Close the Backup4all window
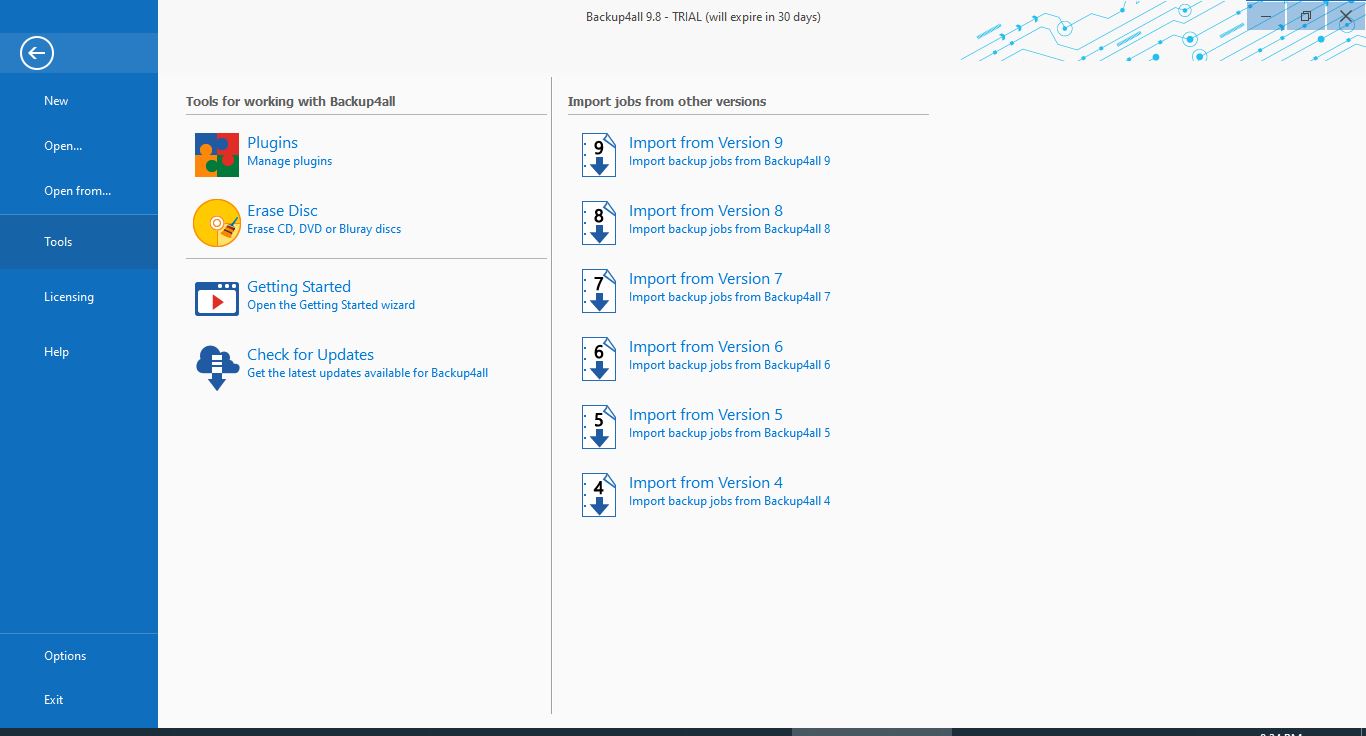 pyautogui.click(x=1346, y=16)
